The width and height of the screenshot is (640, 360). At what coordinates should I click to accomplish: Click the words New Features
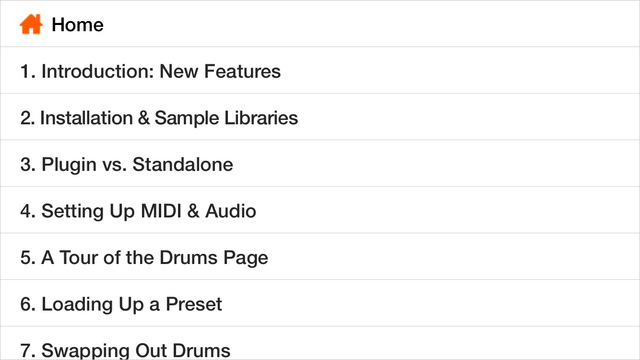tap(220, 71)
